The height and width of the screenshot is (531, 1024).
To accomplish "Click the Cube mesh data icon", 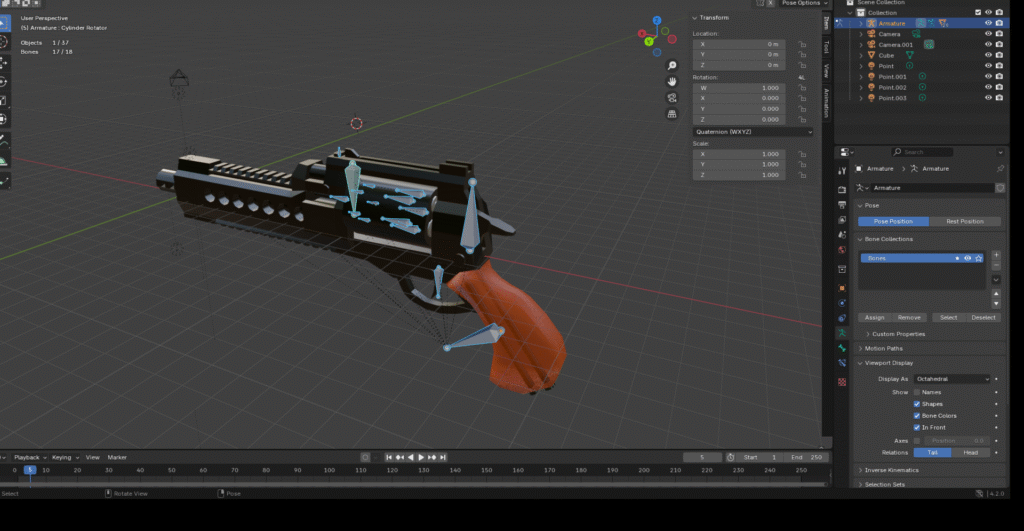I will point(911,55).
